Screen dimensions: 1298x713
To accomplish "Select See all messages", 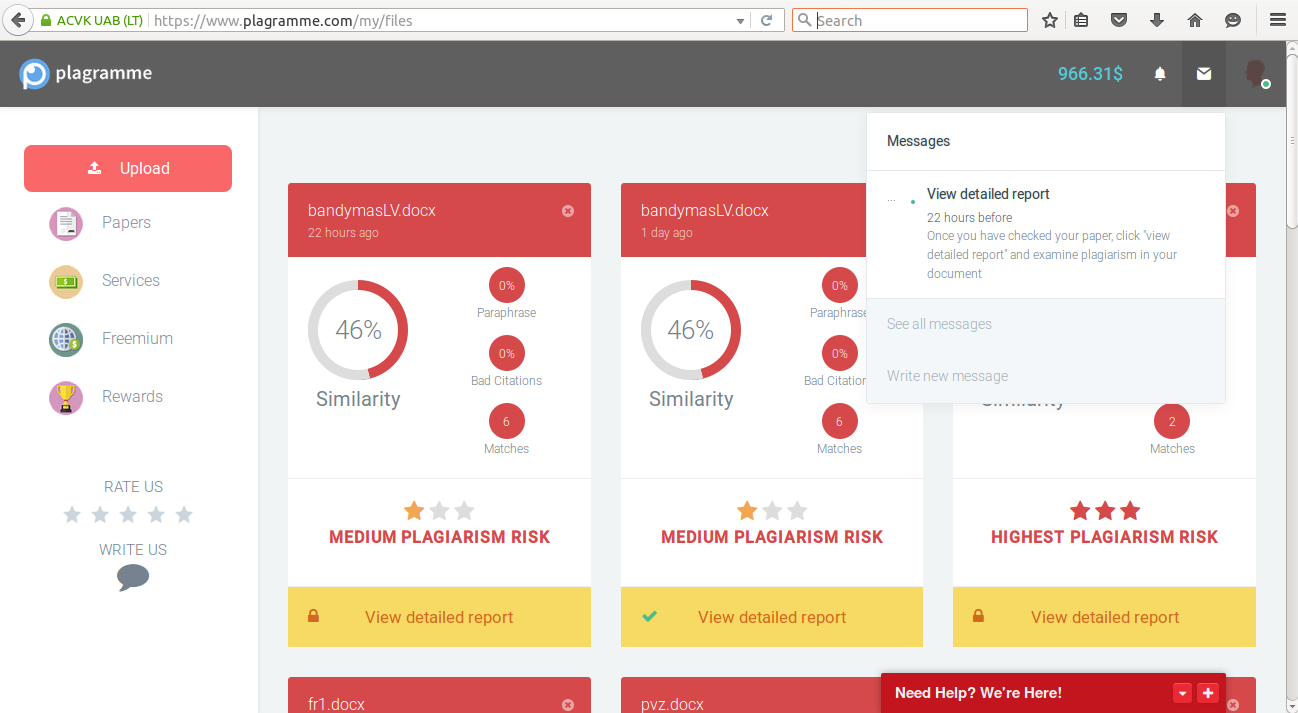I will 939,324.
